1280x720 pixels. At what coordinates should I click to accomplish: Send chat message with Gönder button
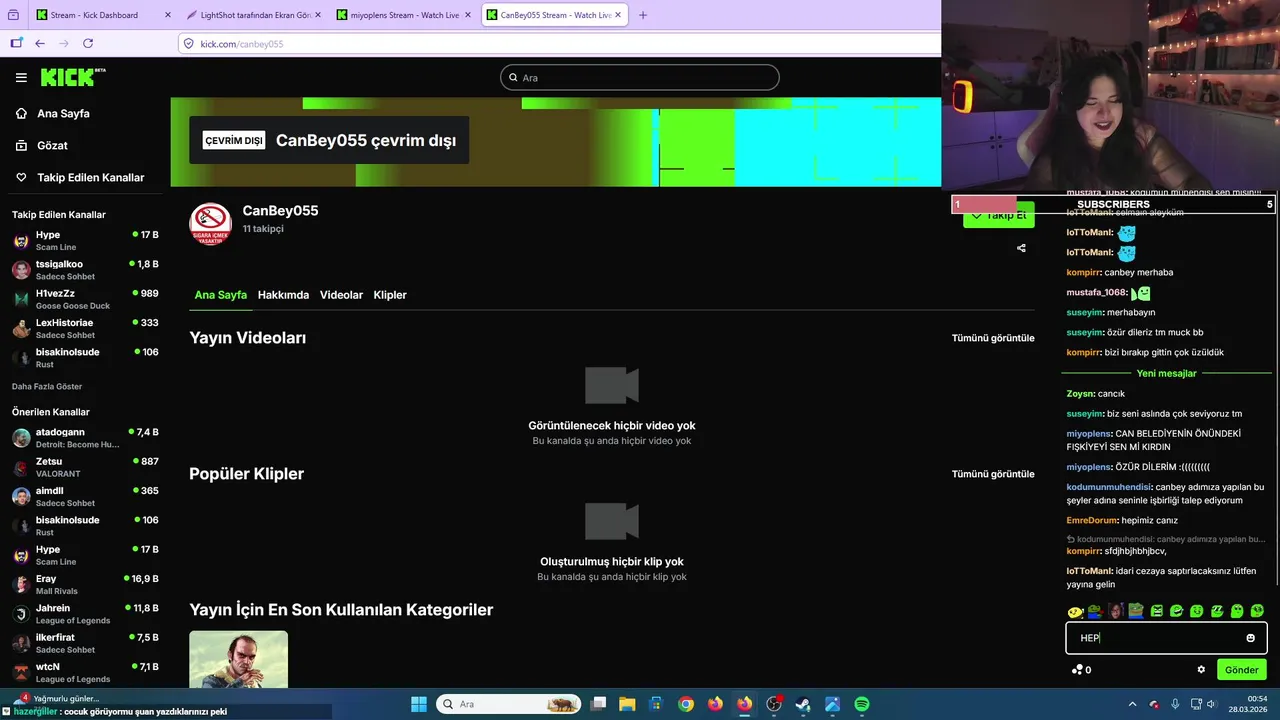tap(1241, 670)
